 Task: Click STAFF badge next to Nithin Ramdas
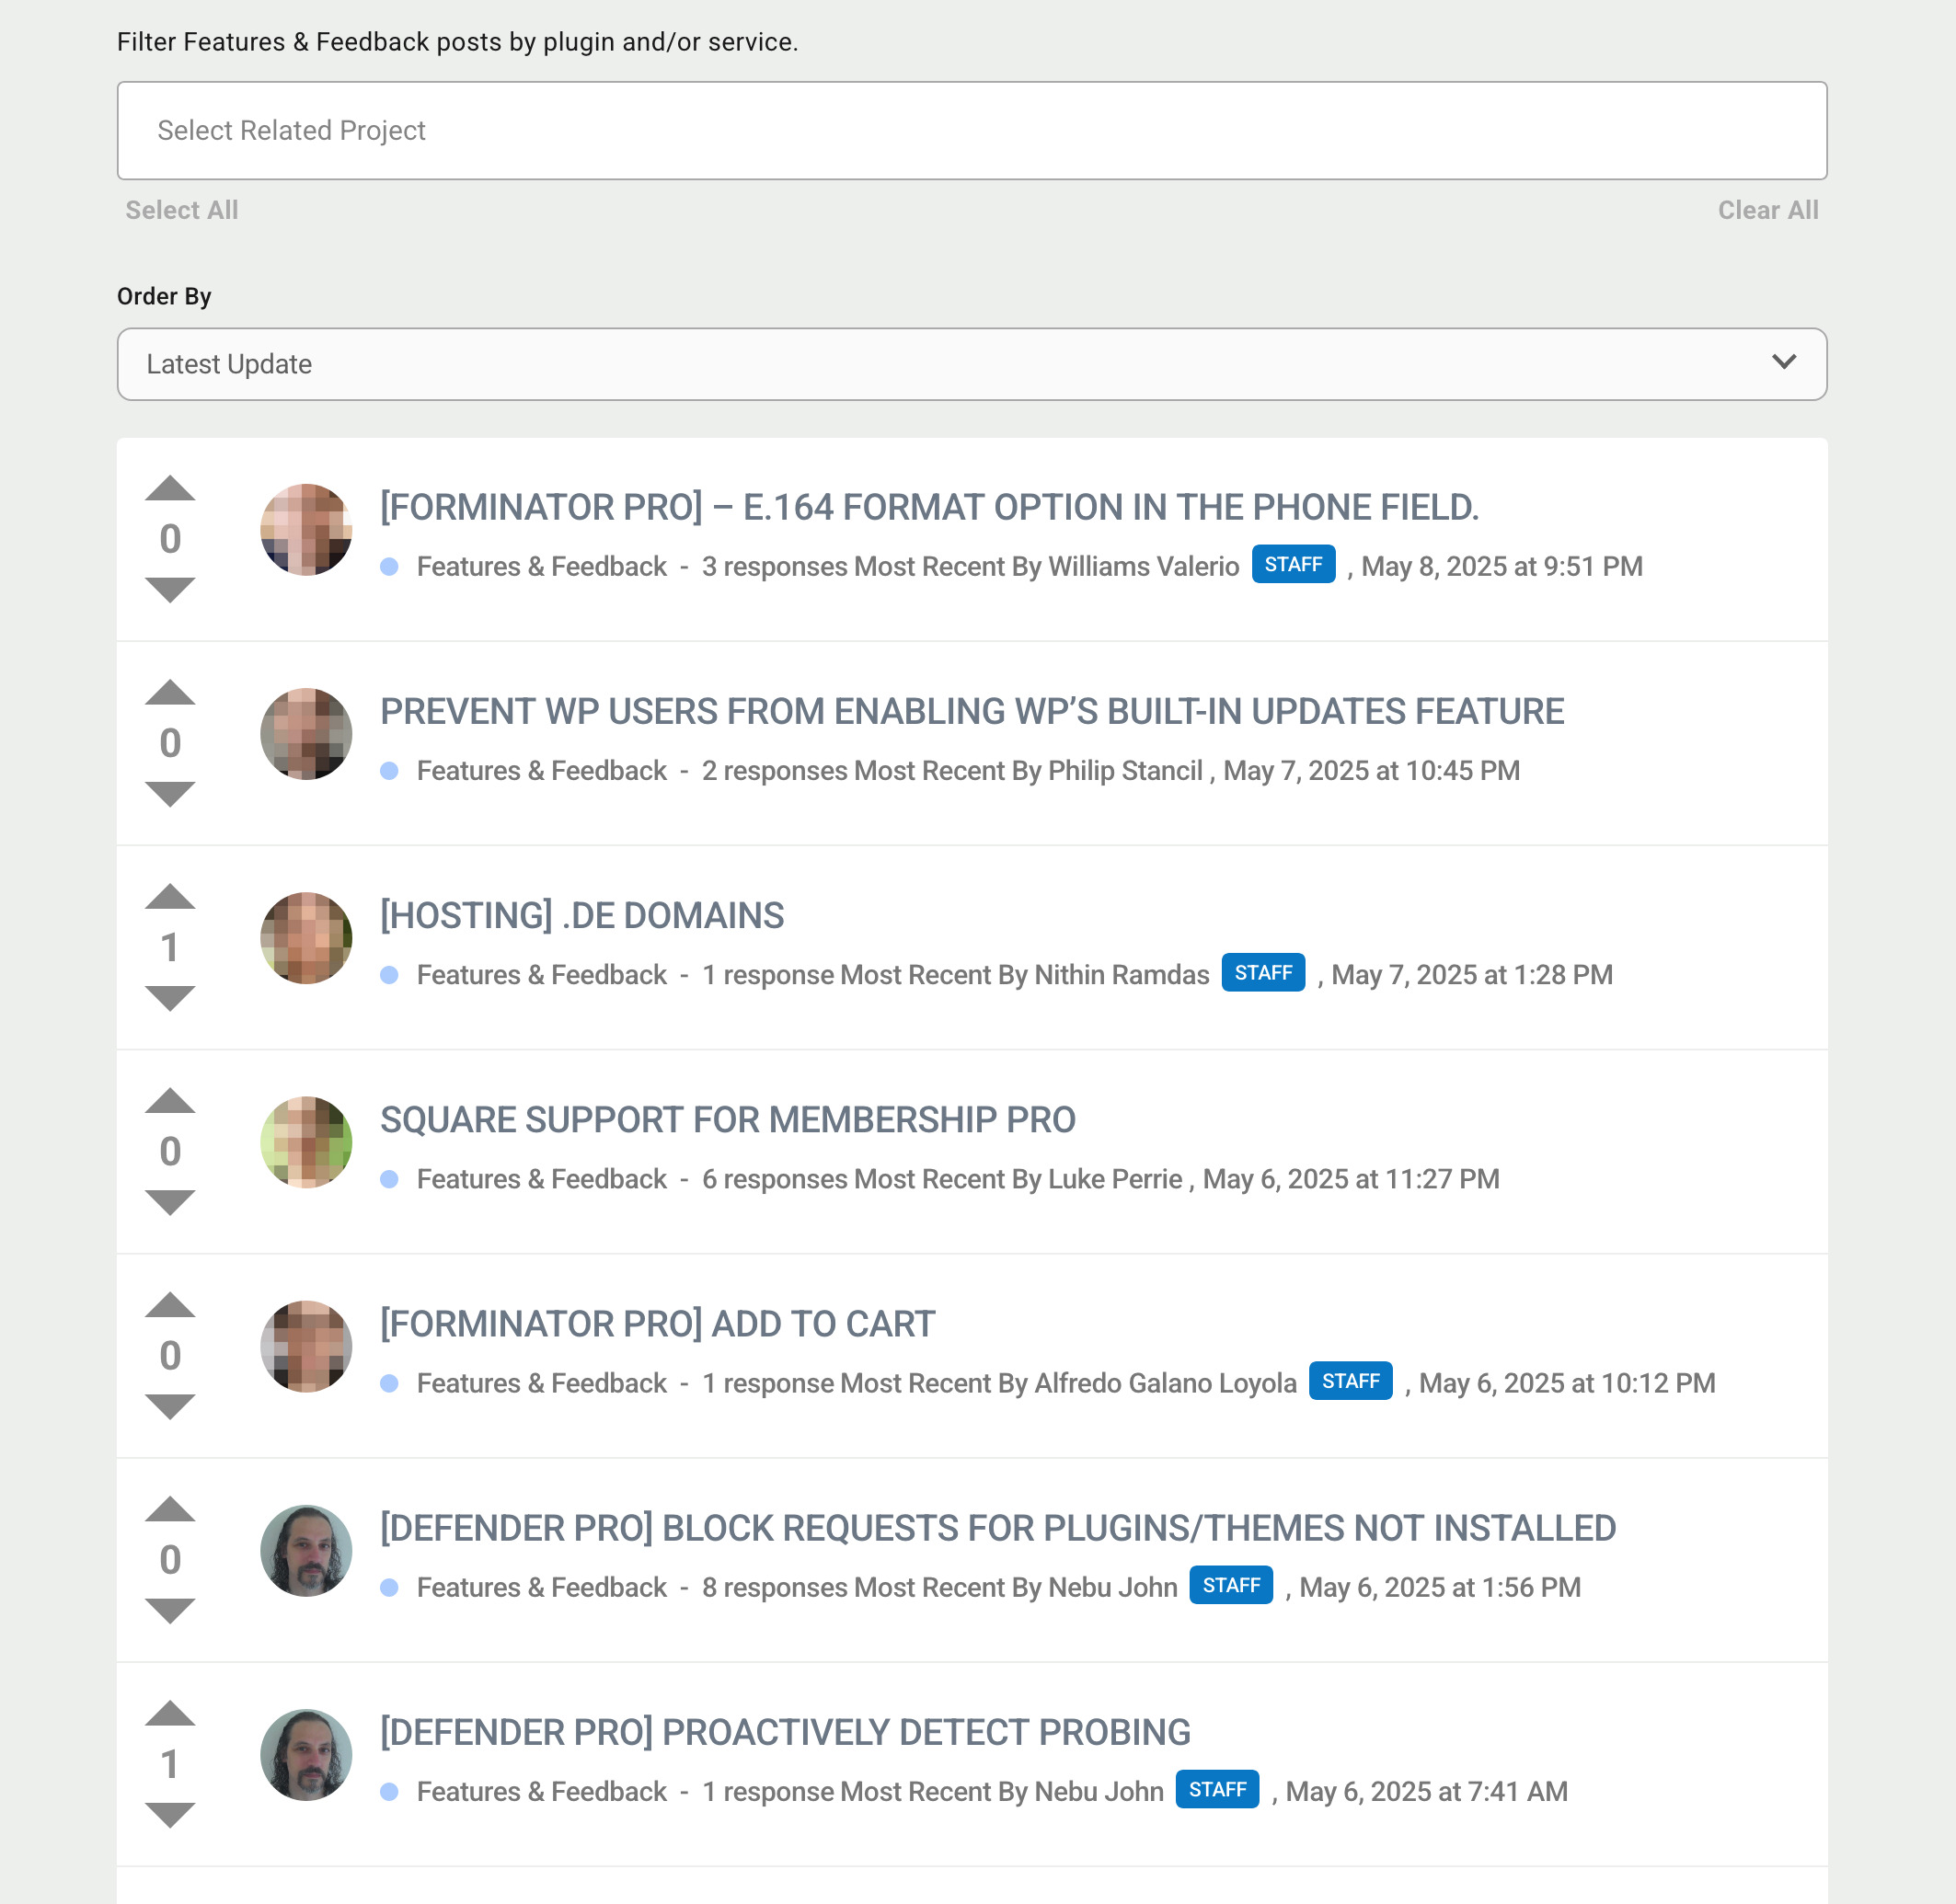pyautogui.click(x=1263, y=973)
